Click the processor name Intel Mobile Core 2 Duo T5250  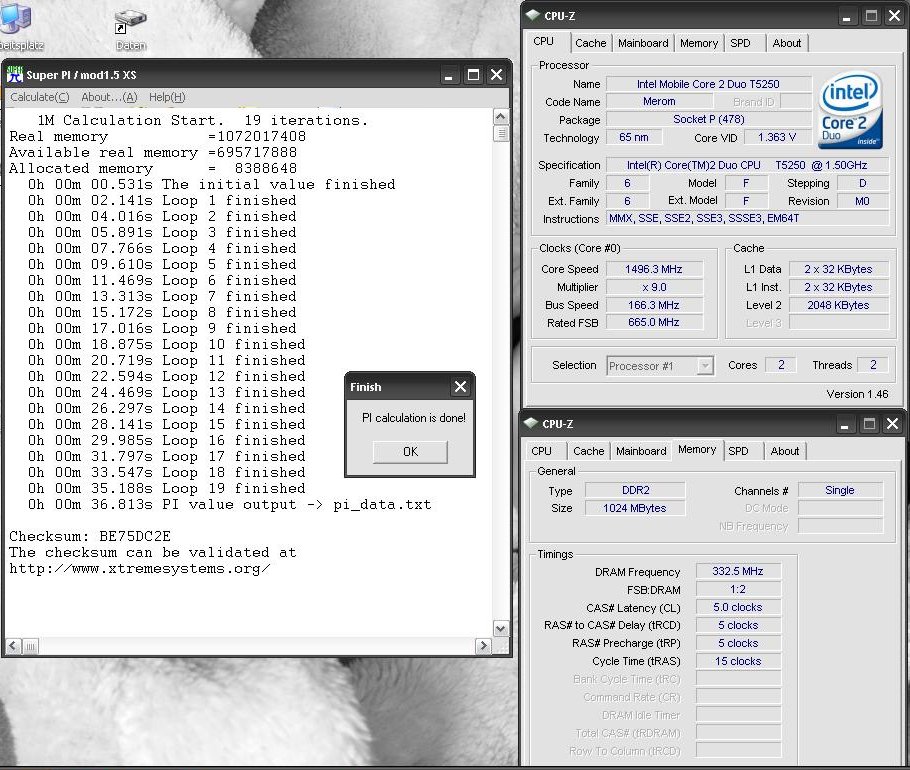pyautogui.click(x=708, y=84)
